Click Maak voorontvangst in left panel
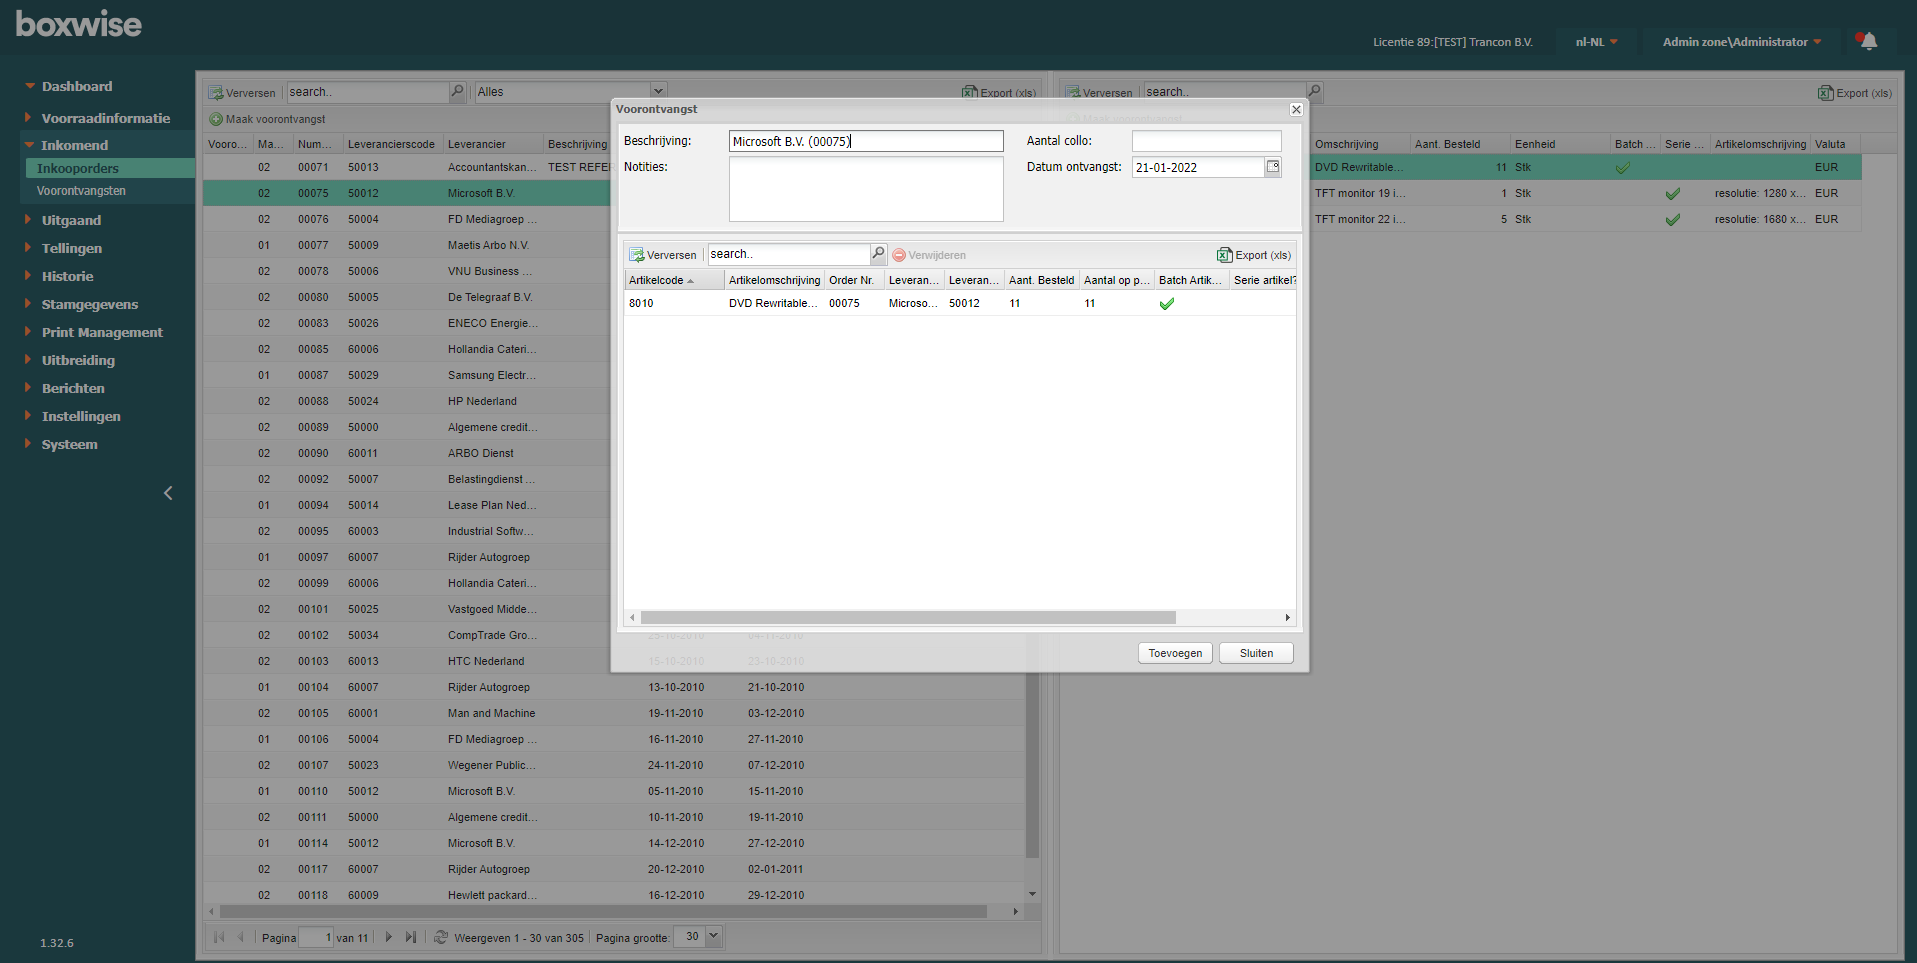This screenshot has height=963, width=1917. [x=267, y=119]
